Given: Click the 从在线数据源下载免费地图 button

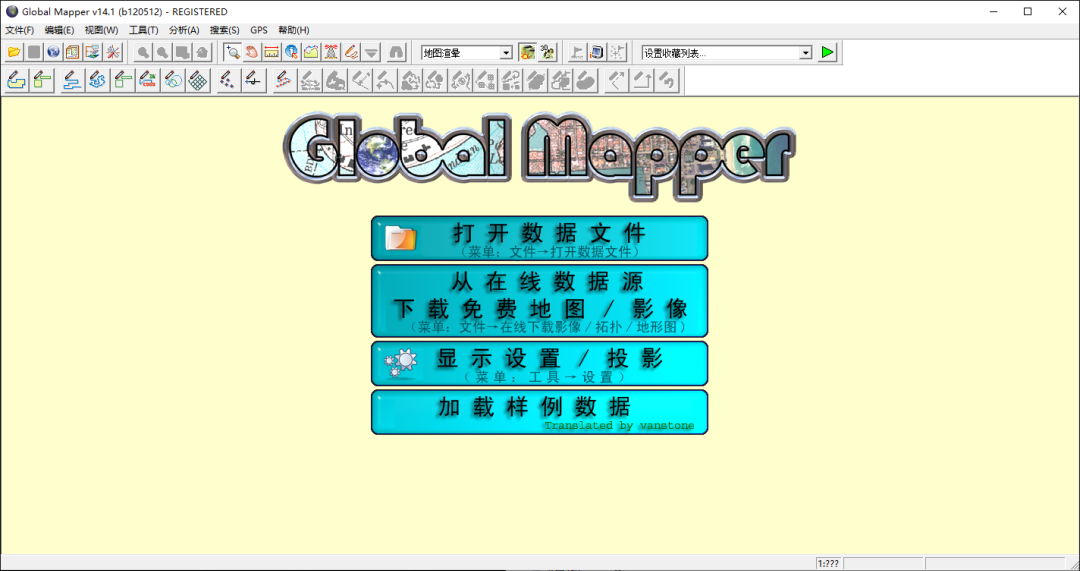Looking at the screenshot, I should 539,301.
